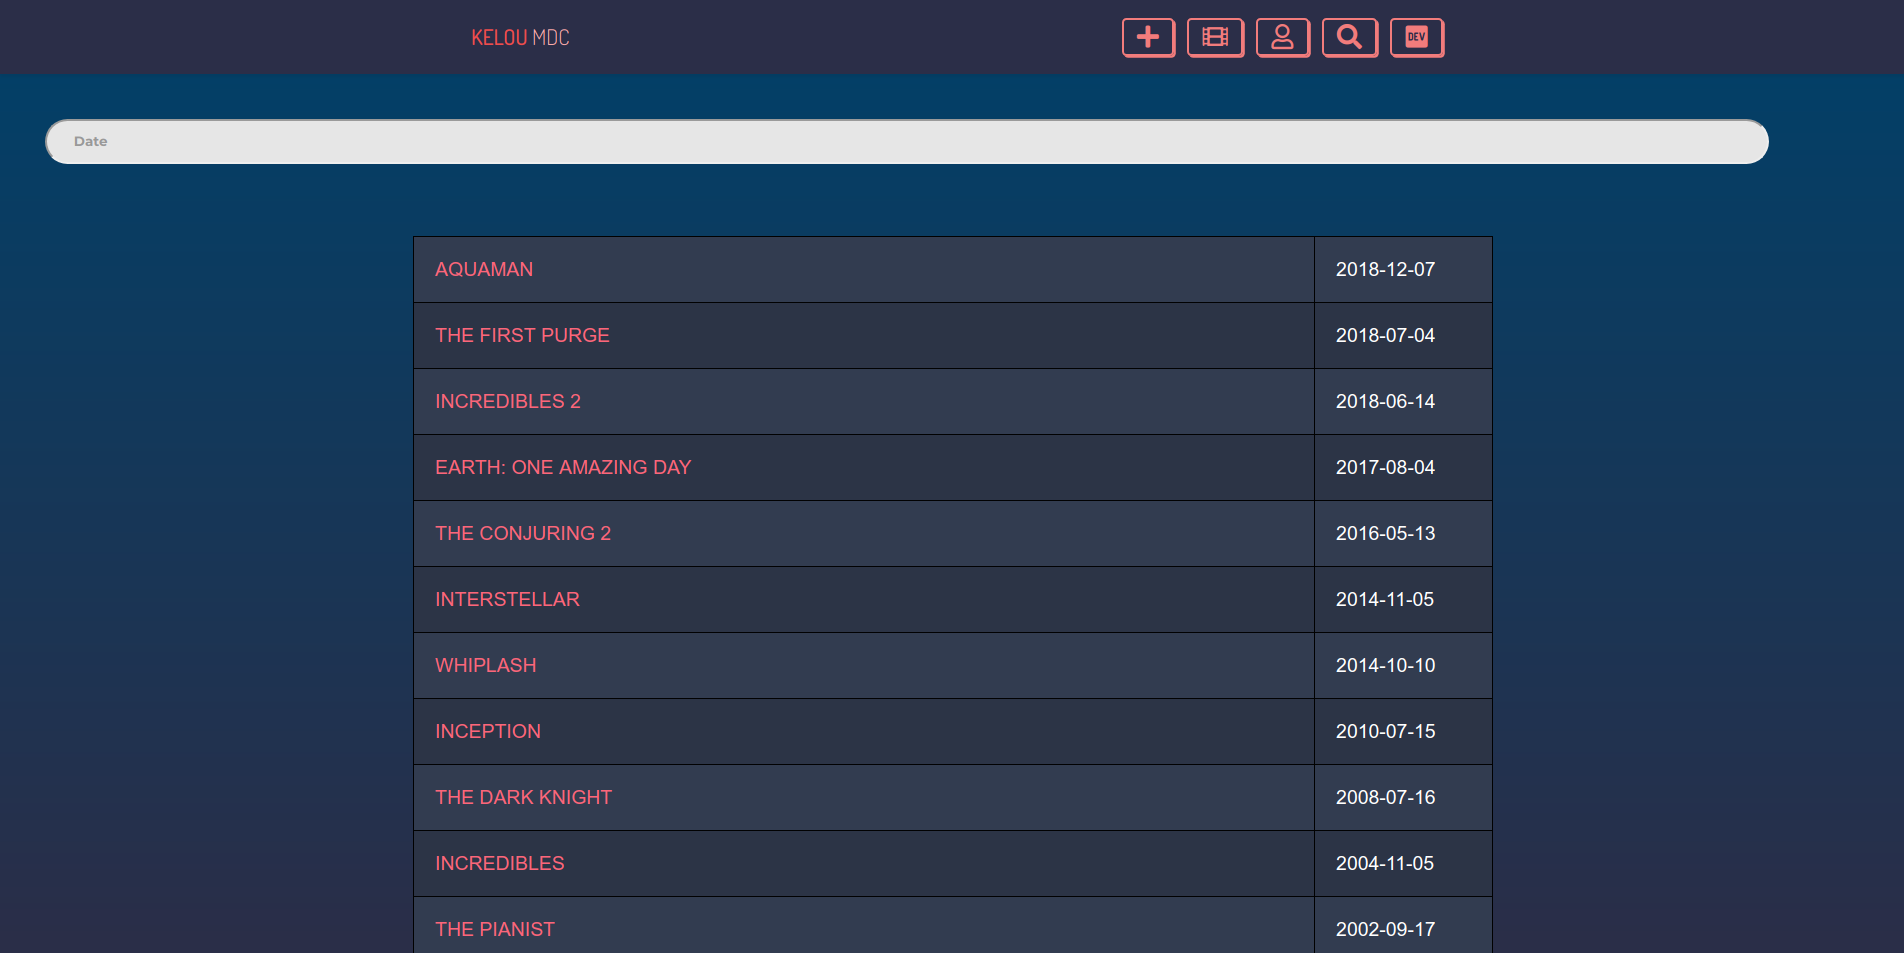Open THE PIANIST movie link

495,930
